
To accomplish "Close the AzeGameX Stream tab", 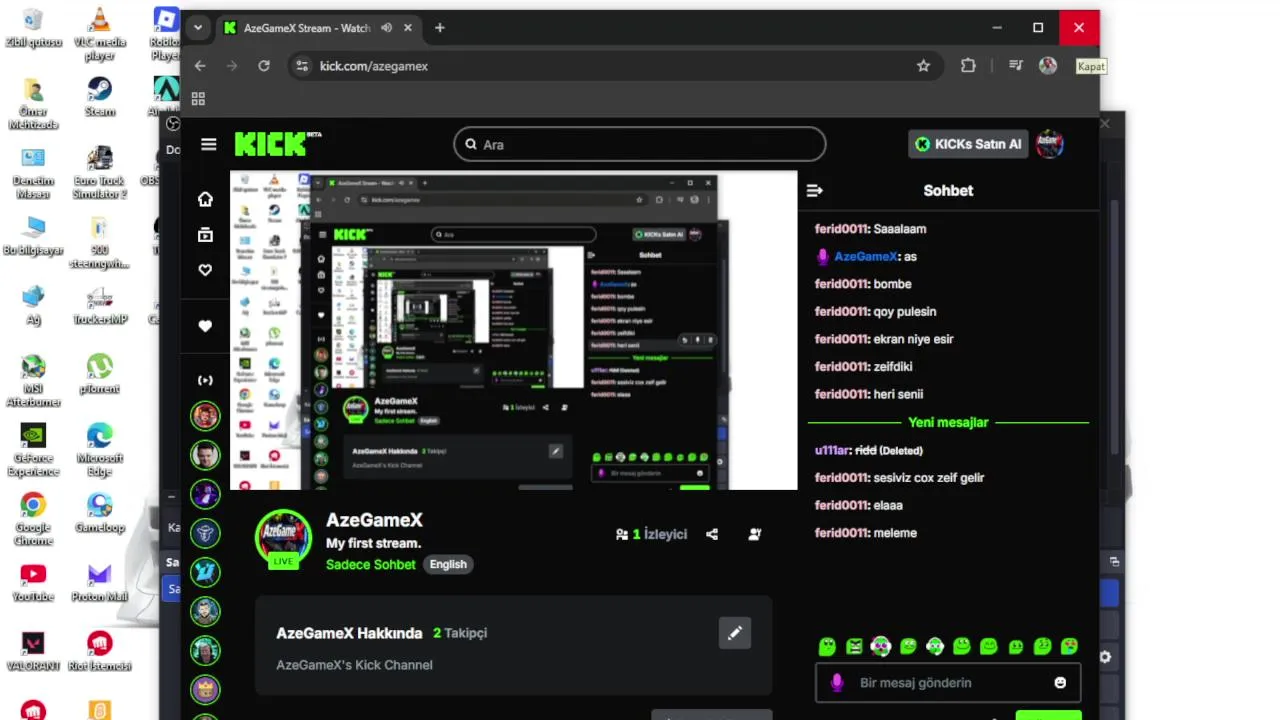I will 408,28.
